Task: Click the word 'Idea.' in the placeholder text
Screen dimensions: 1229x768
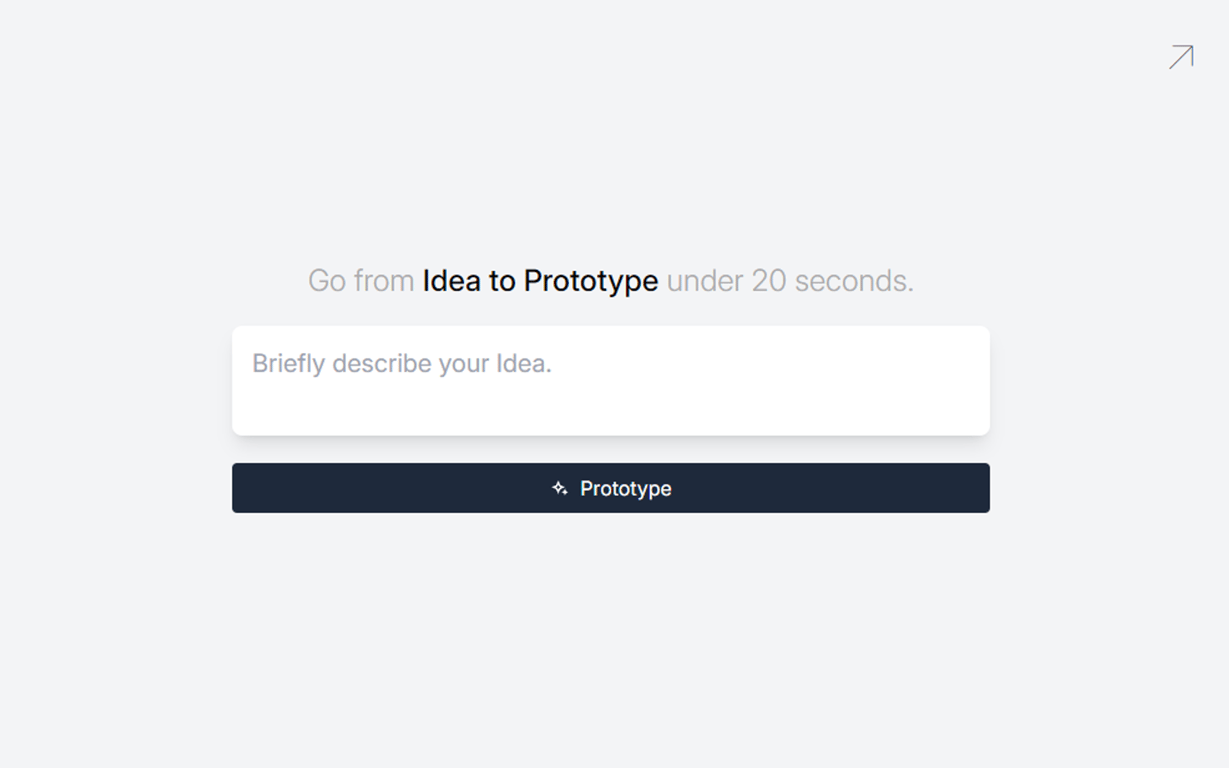Action: (524, 363)
